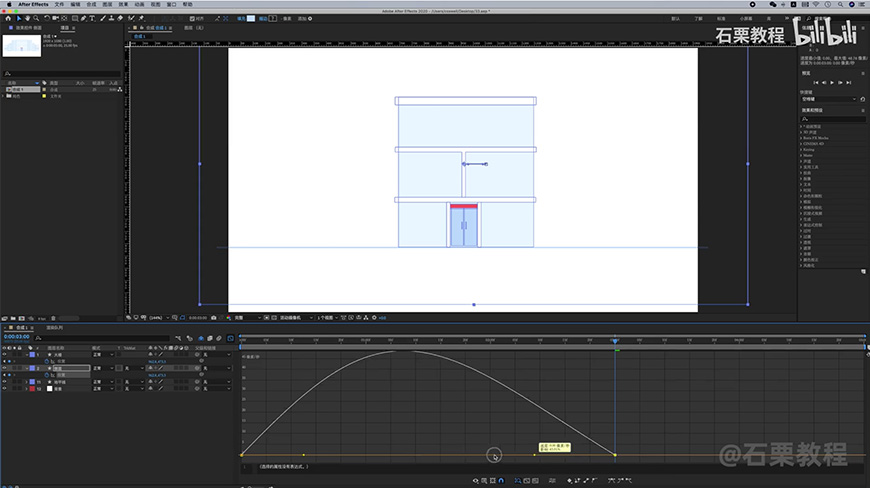This screenshot has width=870, height=488.
Task: Select the Eraser tool
Action: [x=120, y=18]
